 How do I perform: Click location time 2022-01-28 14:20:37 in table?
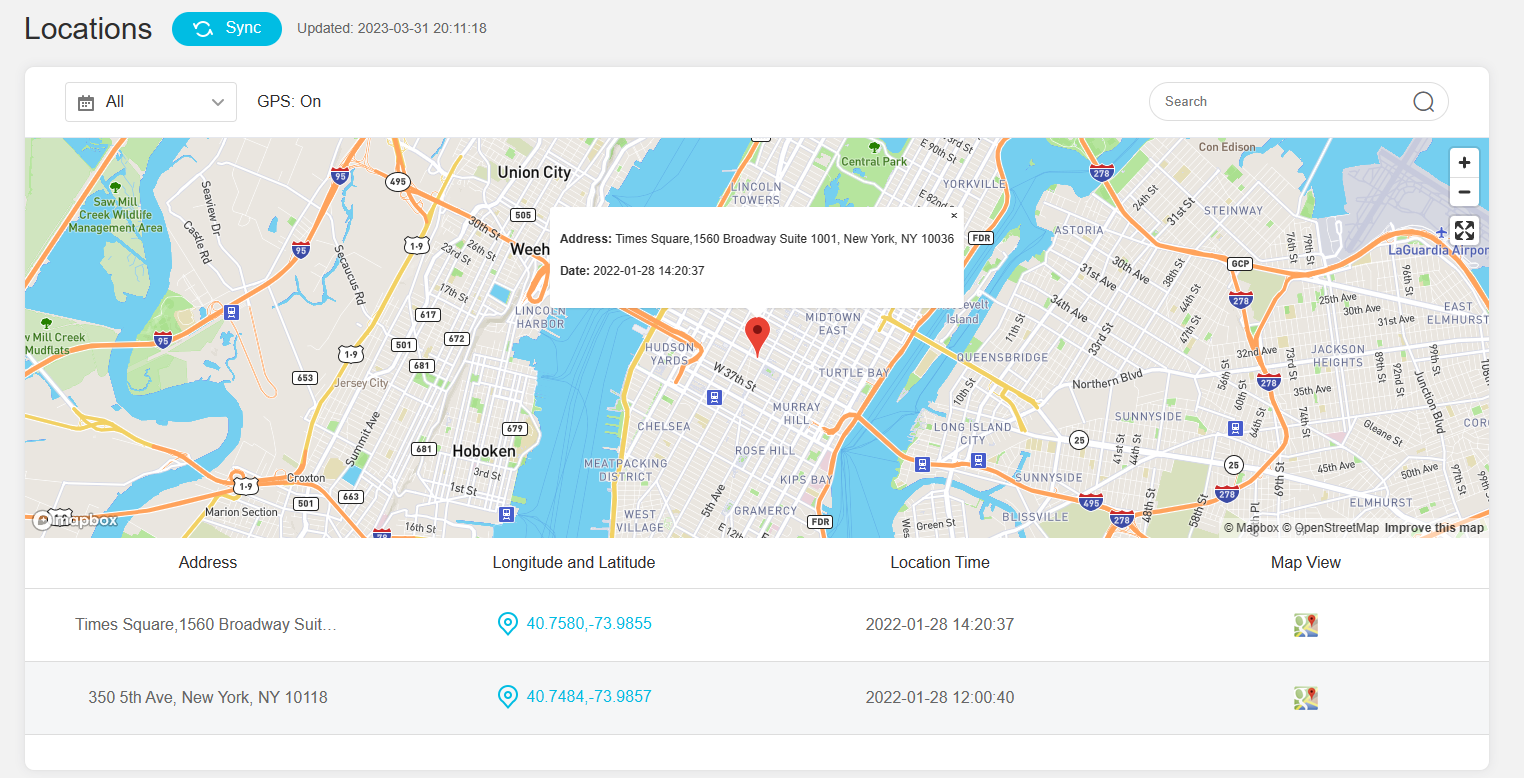tap(940, 625)
